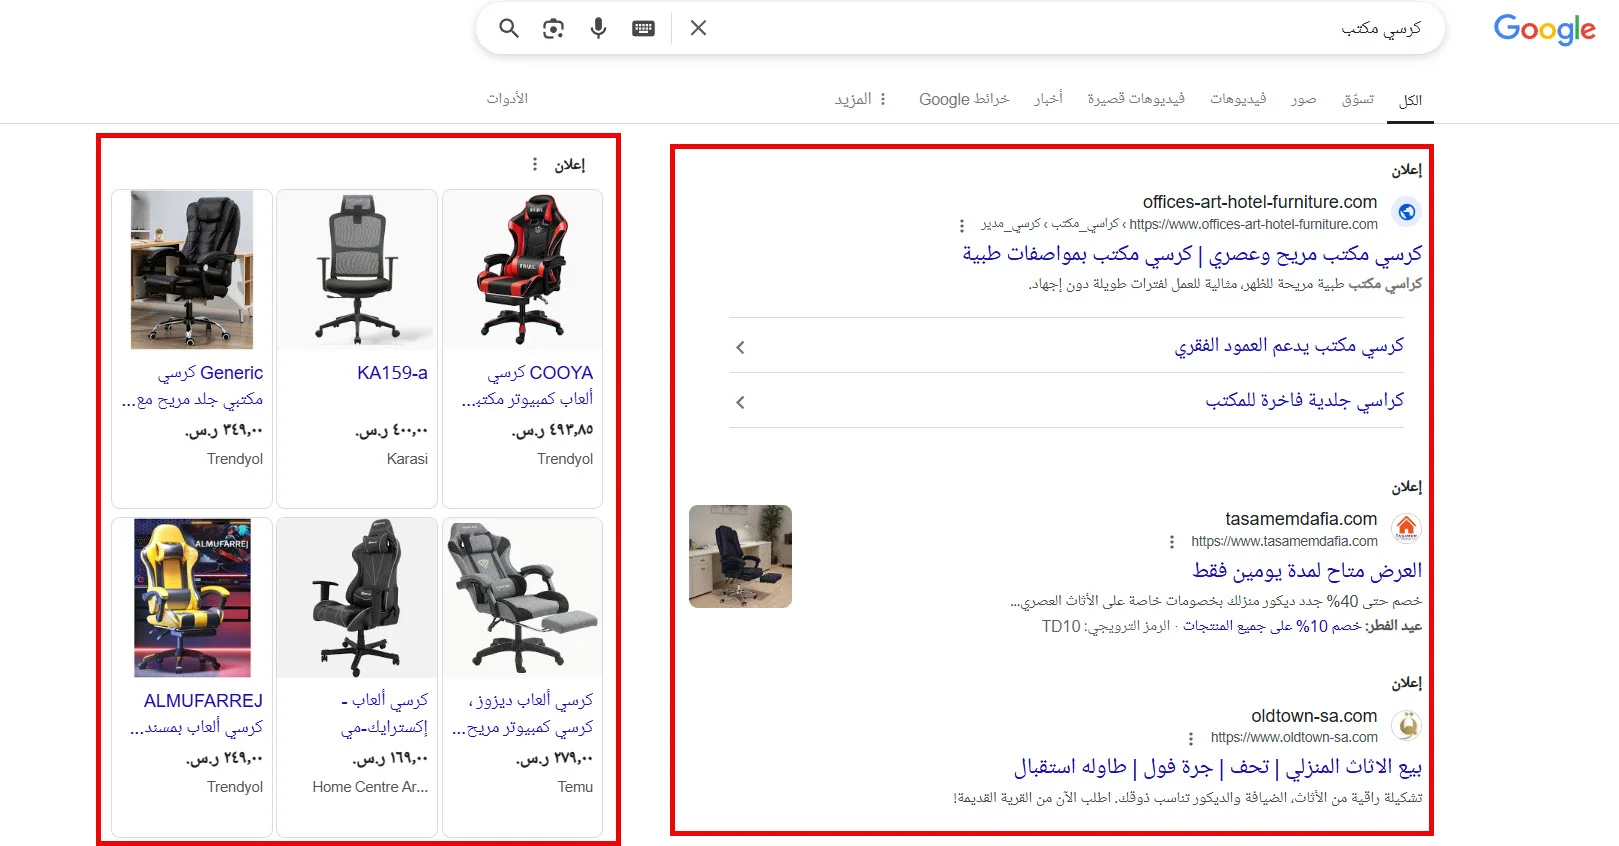Image resolution: width=1619 pixels, height=846 pixels.
Task: Open العرض متاح لمدة يومين فقط link
Action: pos(1307,571)
